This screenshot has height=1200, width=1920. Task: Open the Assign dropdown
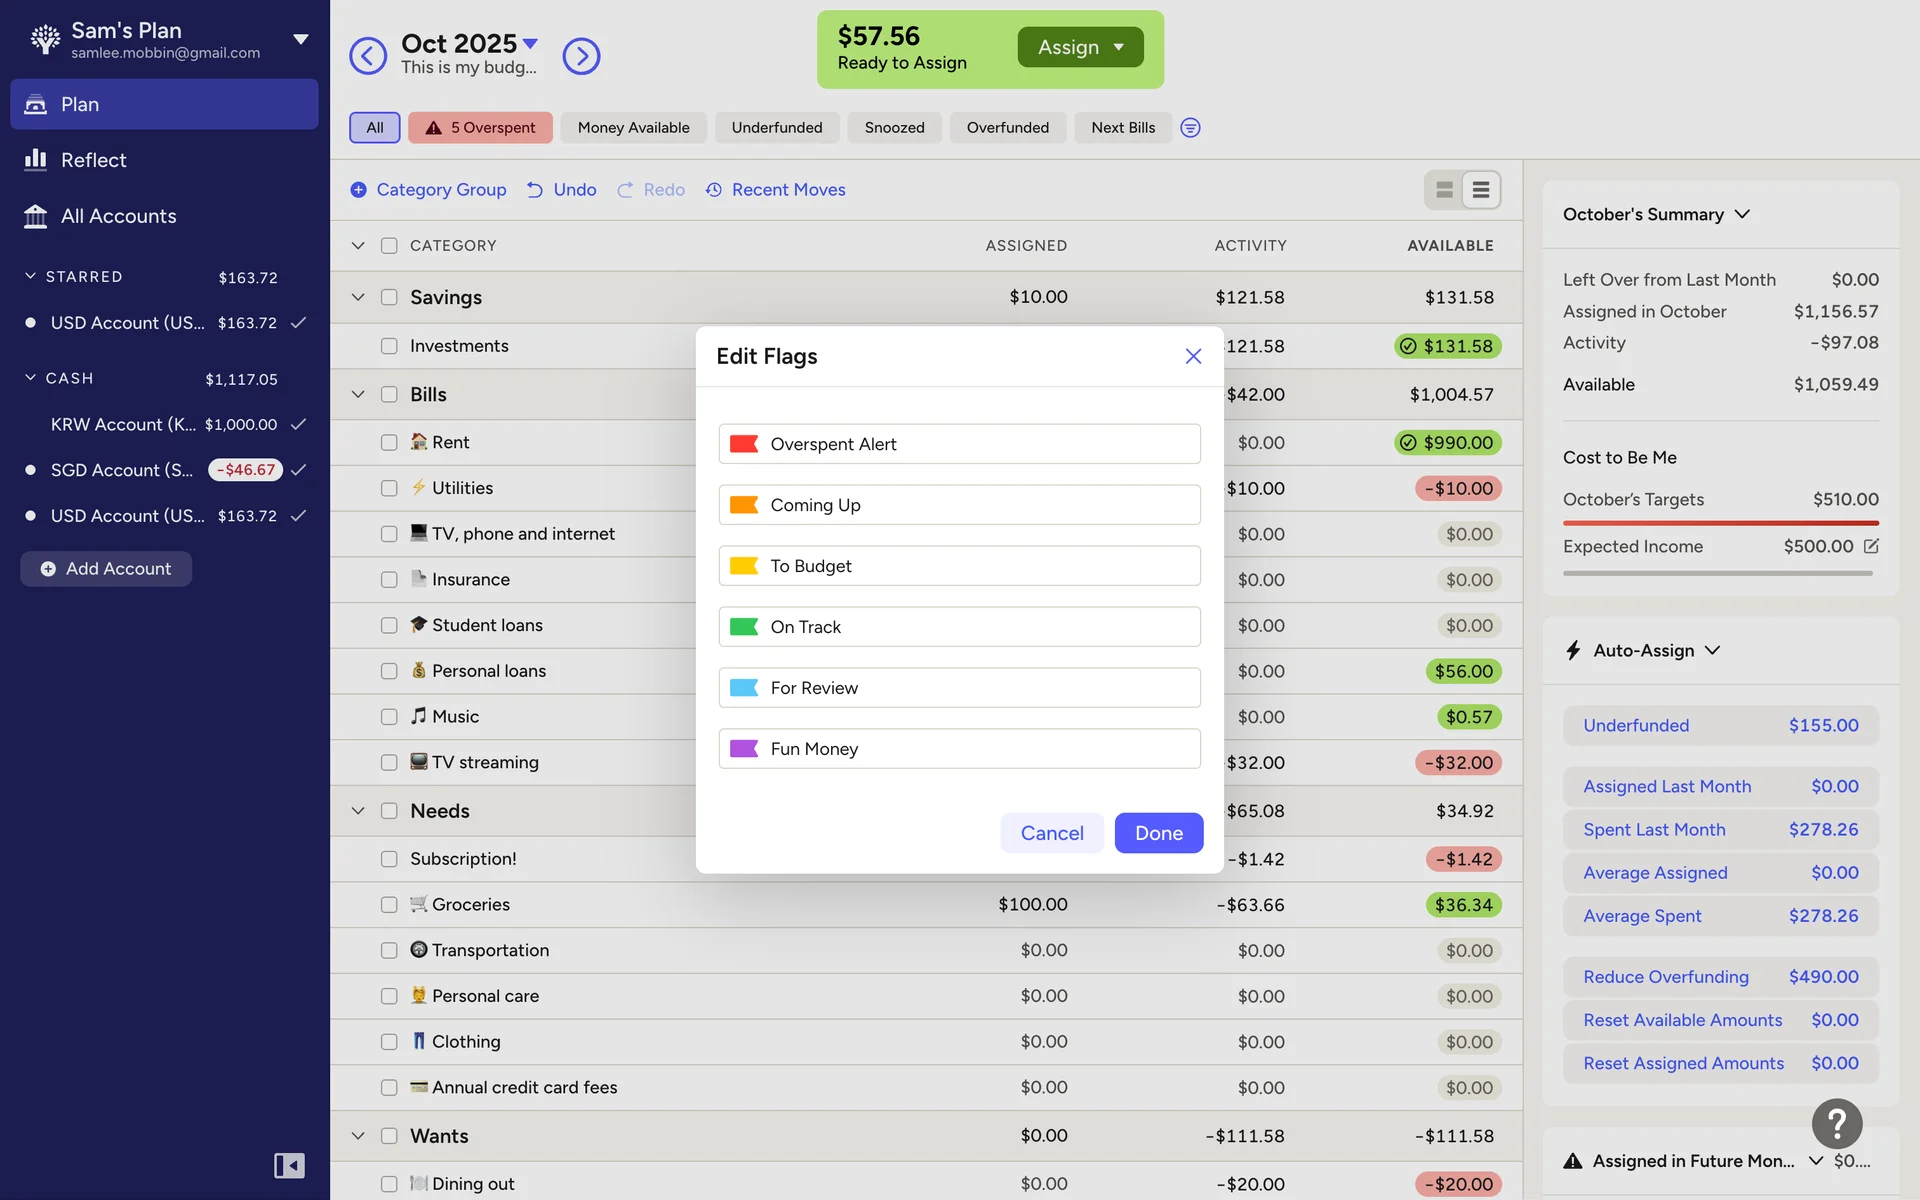tap(1080, 47)
